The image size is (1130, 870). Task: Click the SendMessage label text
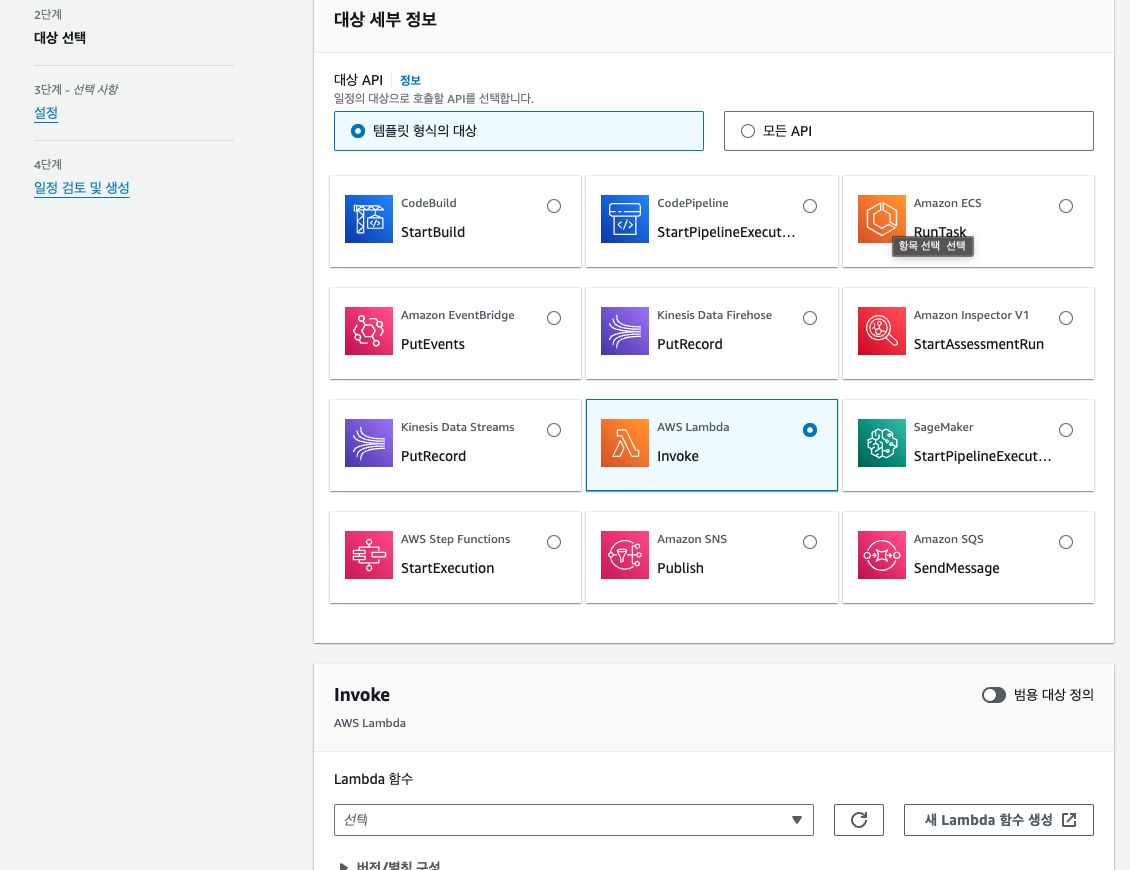point(956,568)
